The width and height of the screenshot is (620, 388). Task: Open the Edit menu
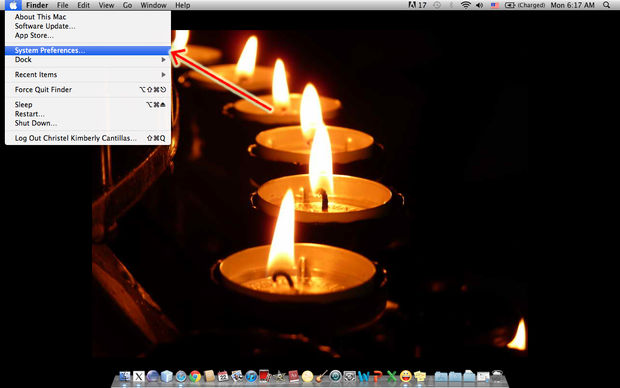pos(83,5)
